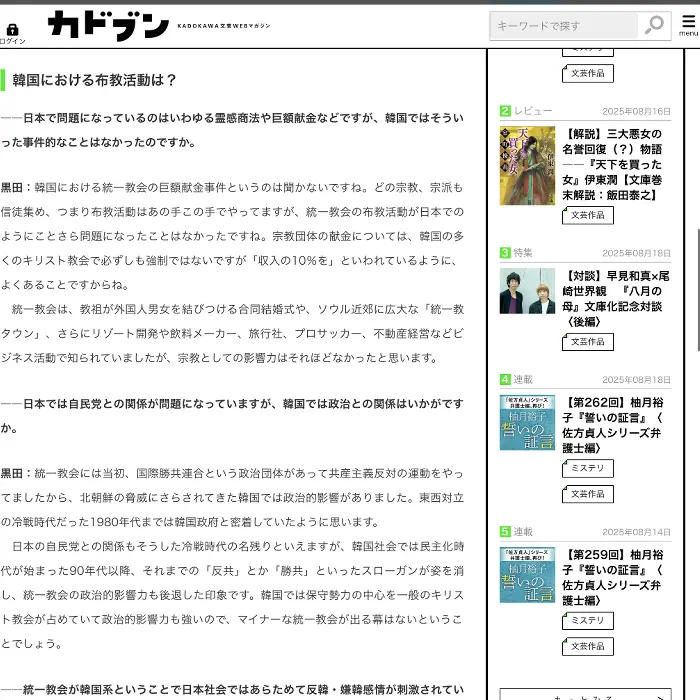Open book cover thumbnail for 天下を買った女
Viewport: 700px width, 700px height.
click(527, 166)
